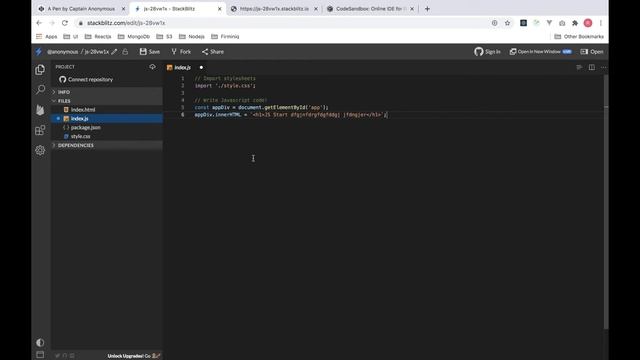640x360 pixels.
Task: Click code line 6 appDiv.innerHTML
Action: point(291,115)
